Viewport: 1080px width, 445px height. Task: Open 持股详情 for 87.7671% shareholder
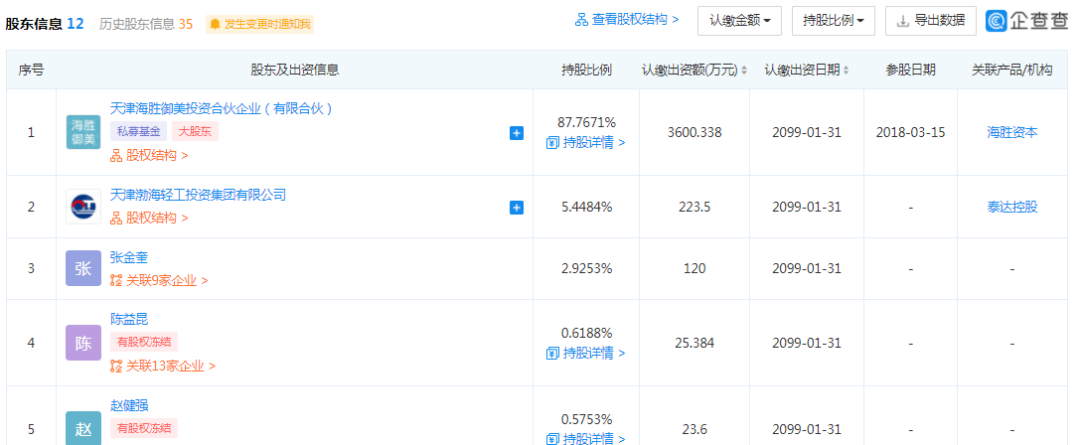click(586, 142)
